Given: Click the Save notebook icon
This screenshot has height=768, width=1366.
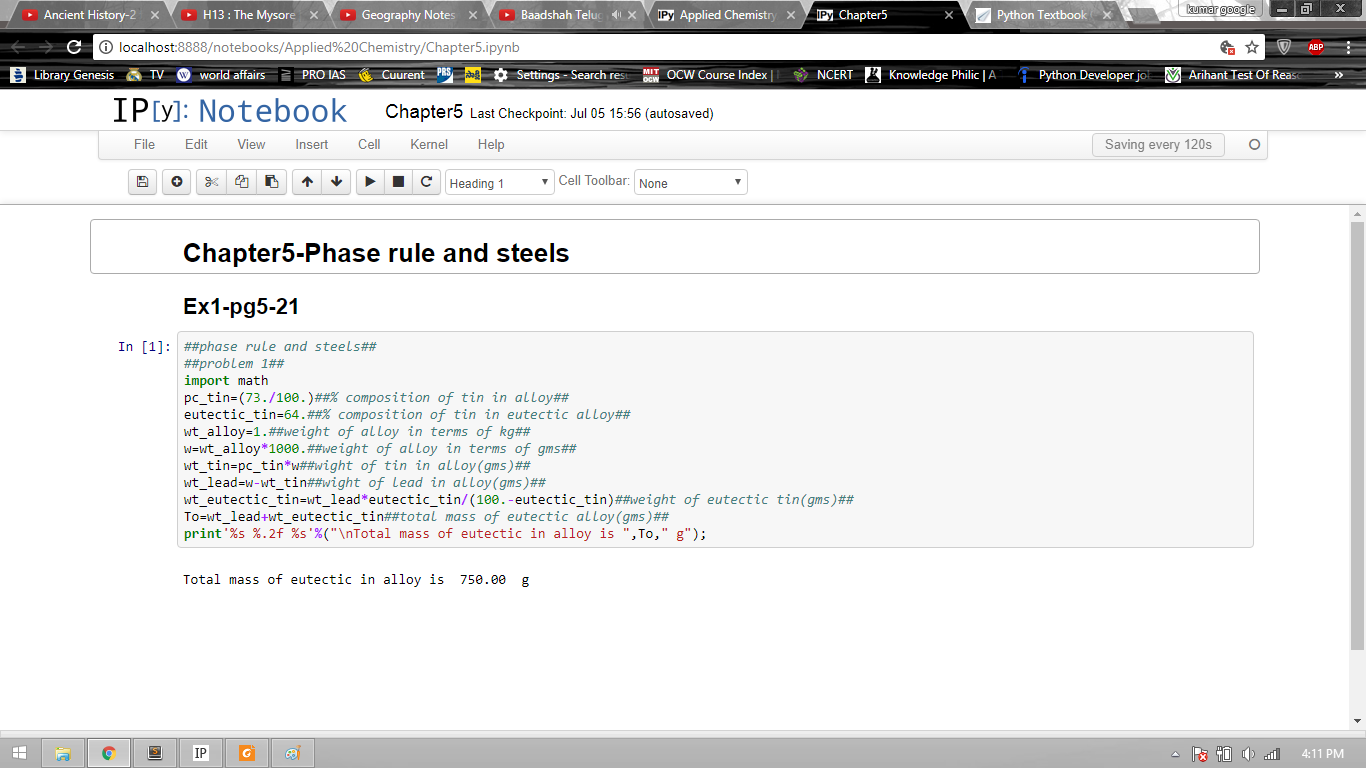Looking at the screenshot, I should coord(142,182).
